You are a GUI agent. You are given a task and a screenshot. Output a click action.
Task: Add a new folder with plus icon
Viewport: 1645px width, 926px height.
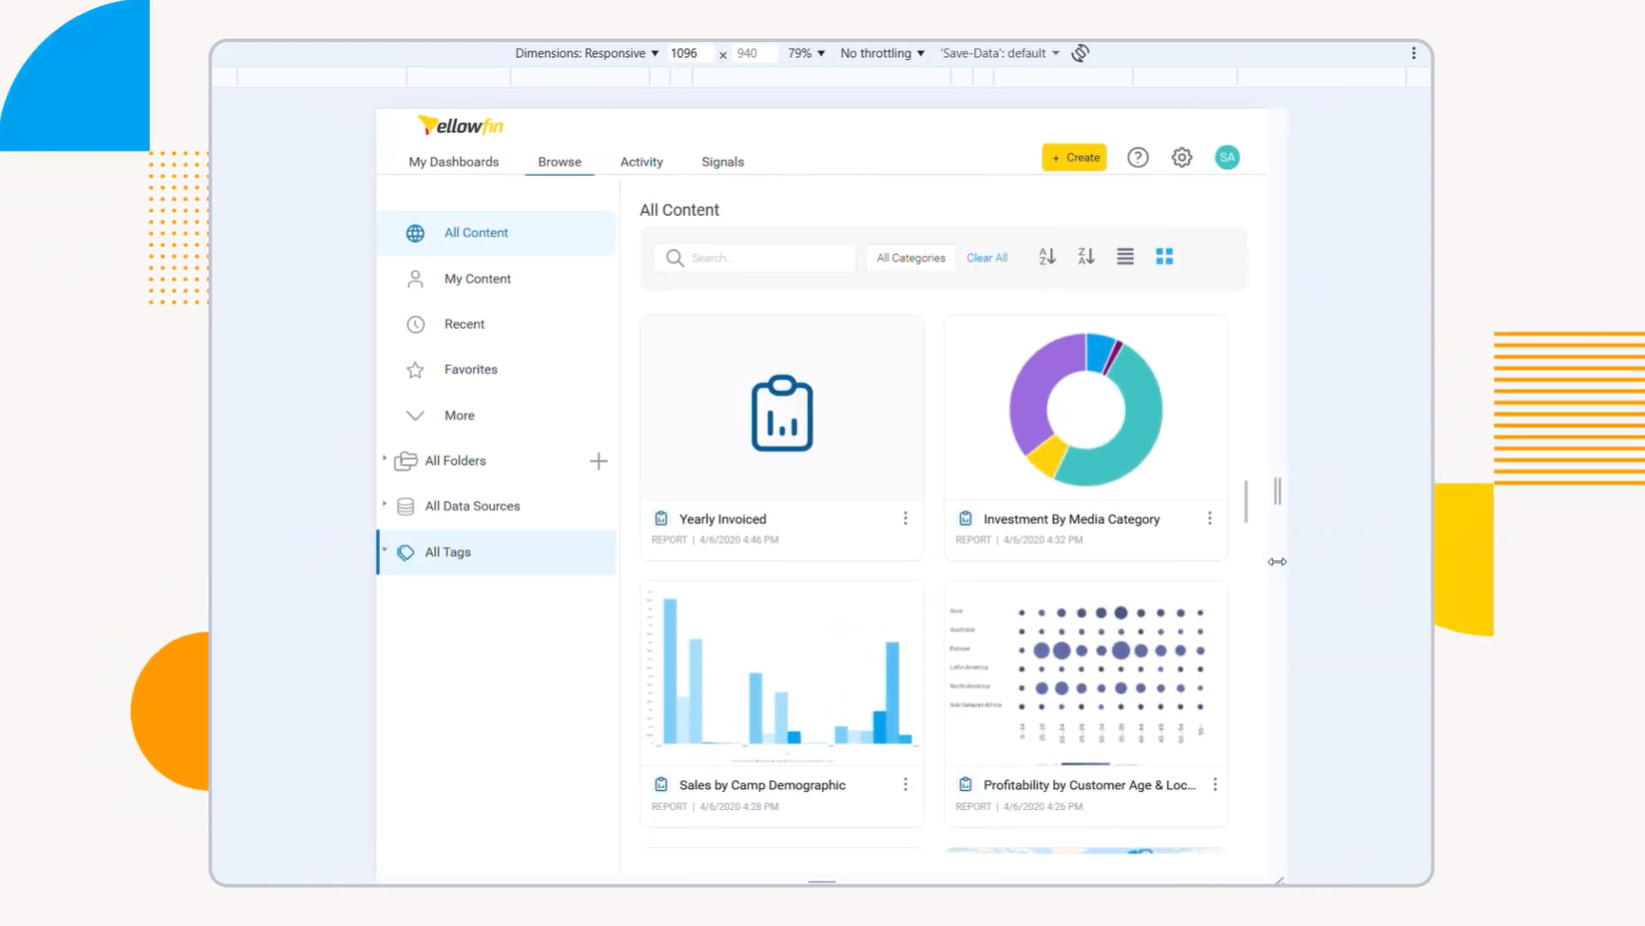tap(598, 461)
